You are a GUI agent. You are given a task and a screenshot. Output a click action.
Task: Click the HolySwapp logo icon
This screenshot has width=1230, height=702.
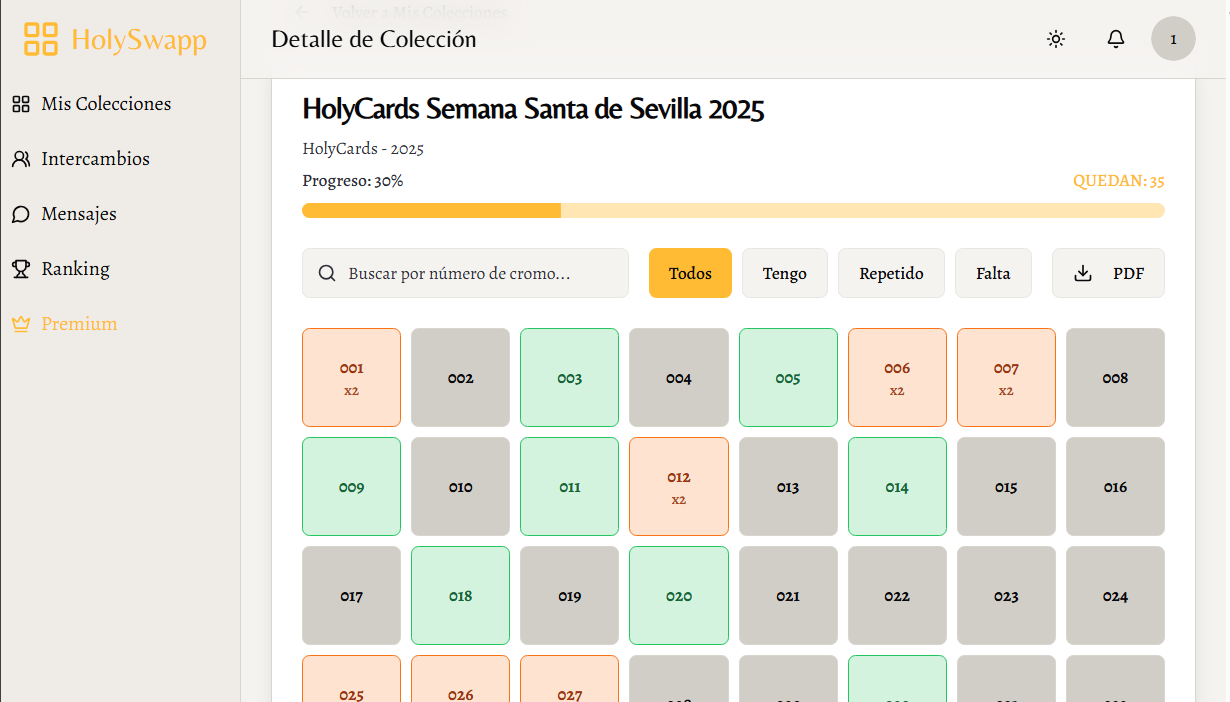click(x=41, y=39)
